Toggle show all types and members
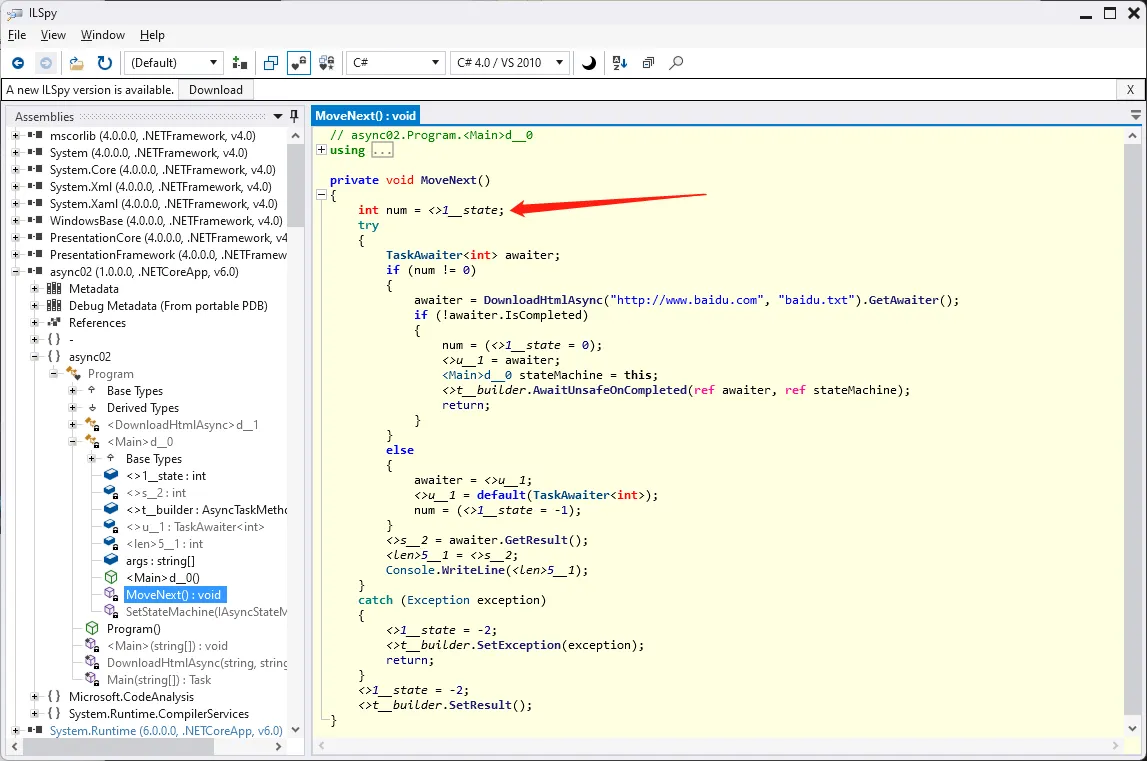1147x761 pixels. click(327, 63)
